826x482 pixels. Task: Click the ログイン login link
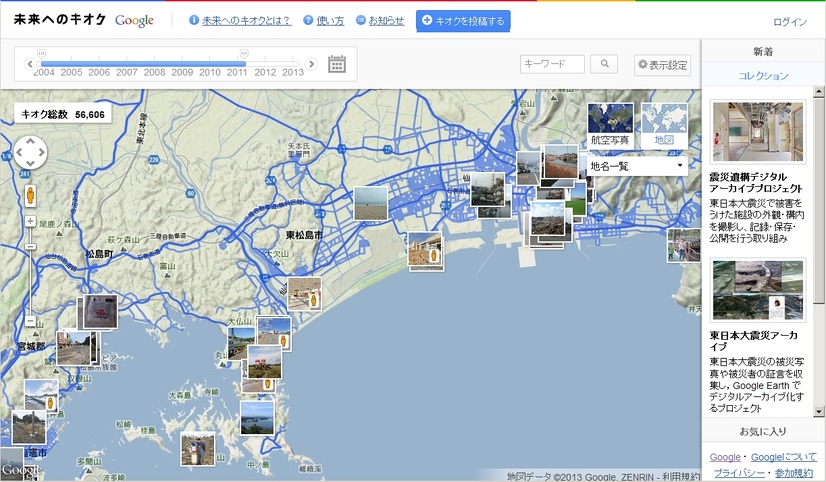tap(790, 21)
